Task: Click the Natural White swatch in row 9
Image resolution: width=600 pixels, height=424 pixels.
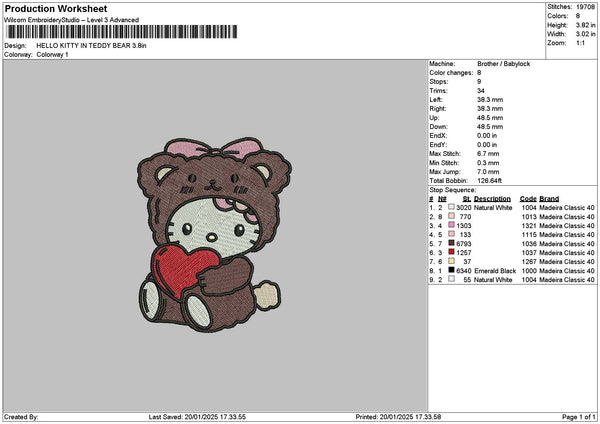Action: tap(452, 279)
